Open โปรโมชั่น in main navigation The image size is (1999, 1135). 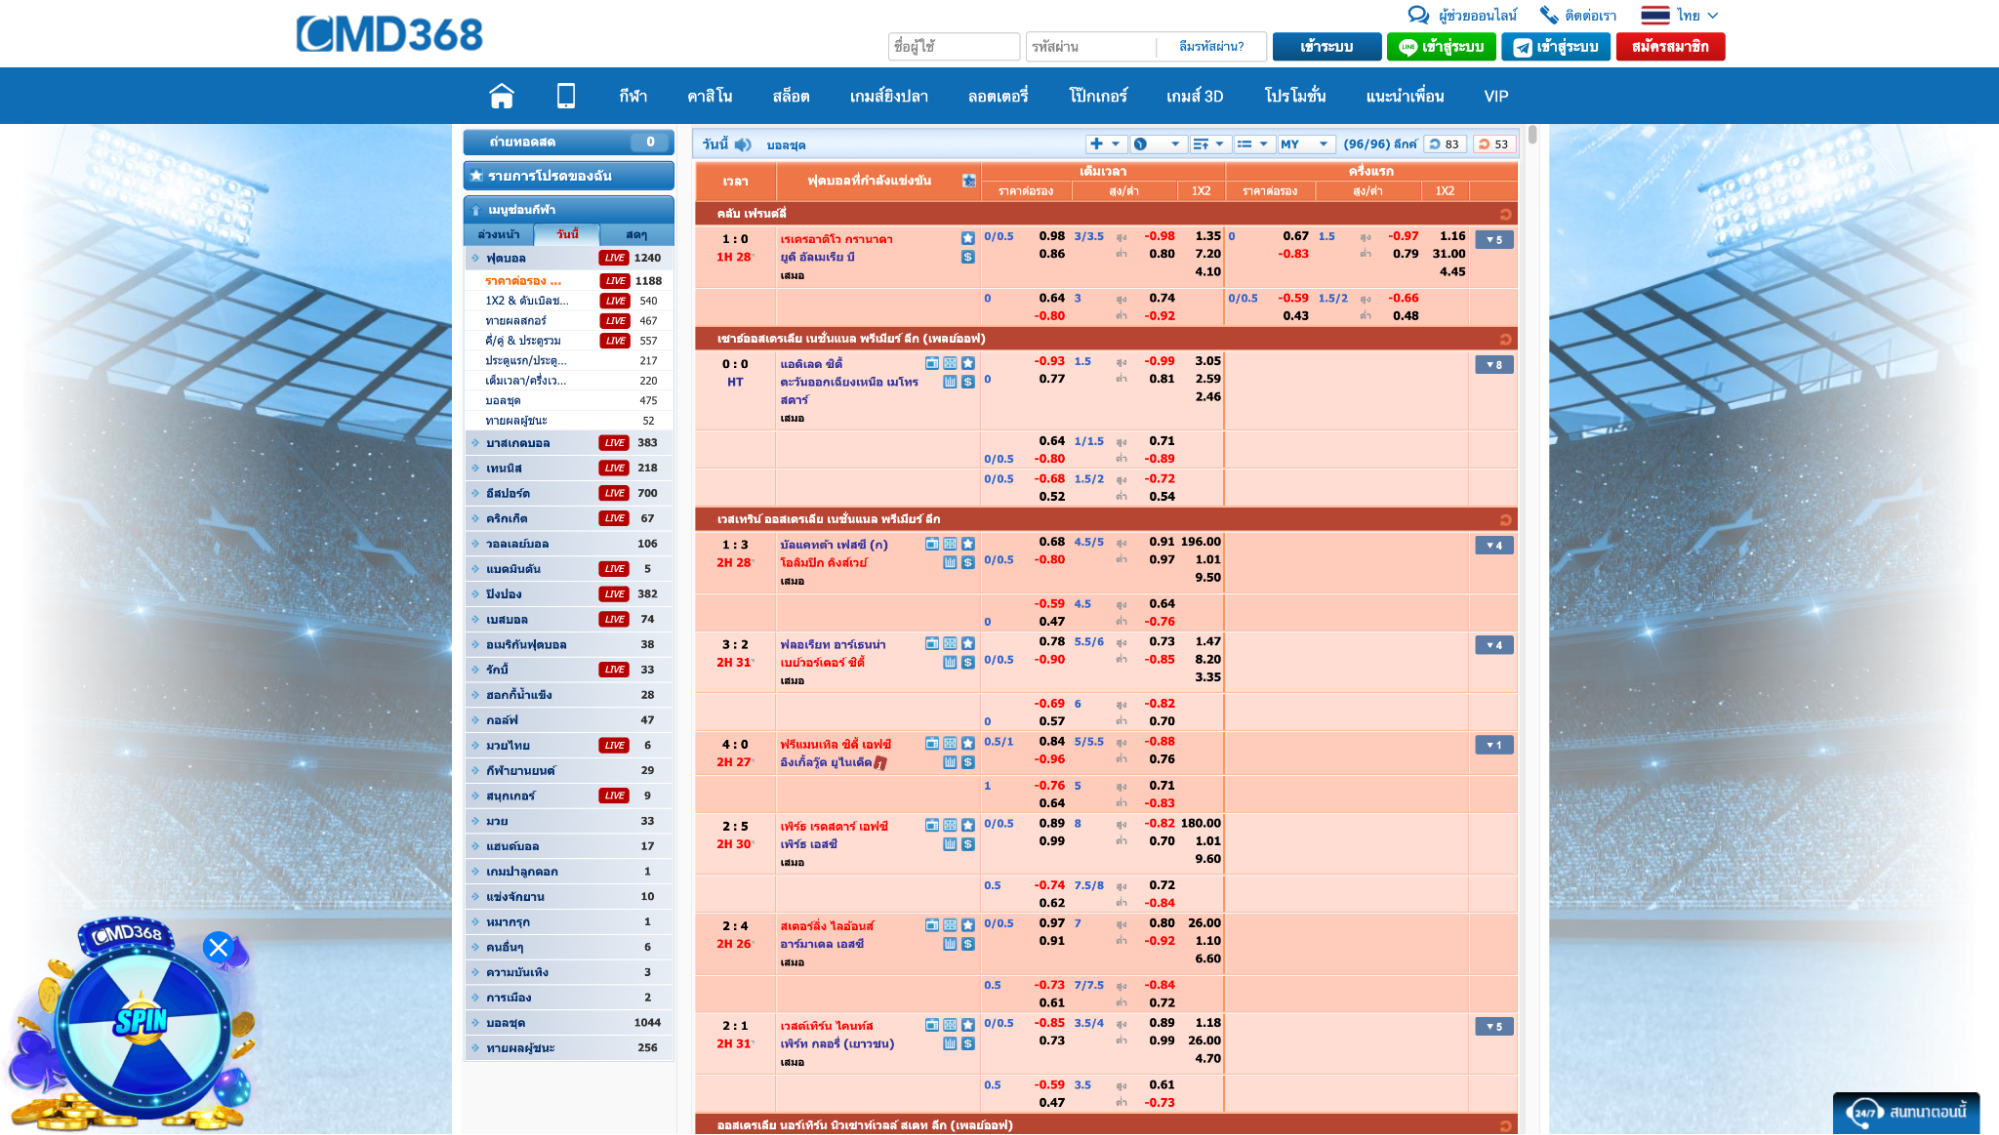1294,96
